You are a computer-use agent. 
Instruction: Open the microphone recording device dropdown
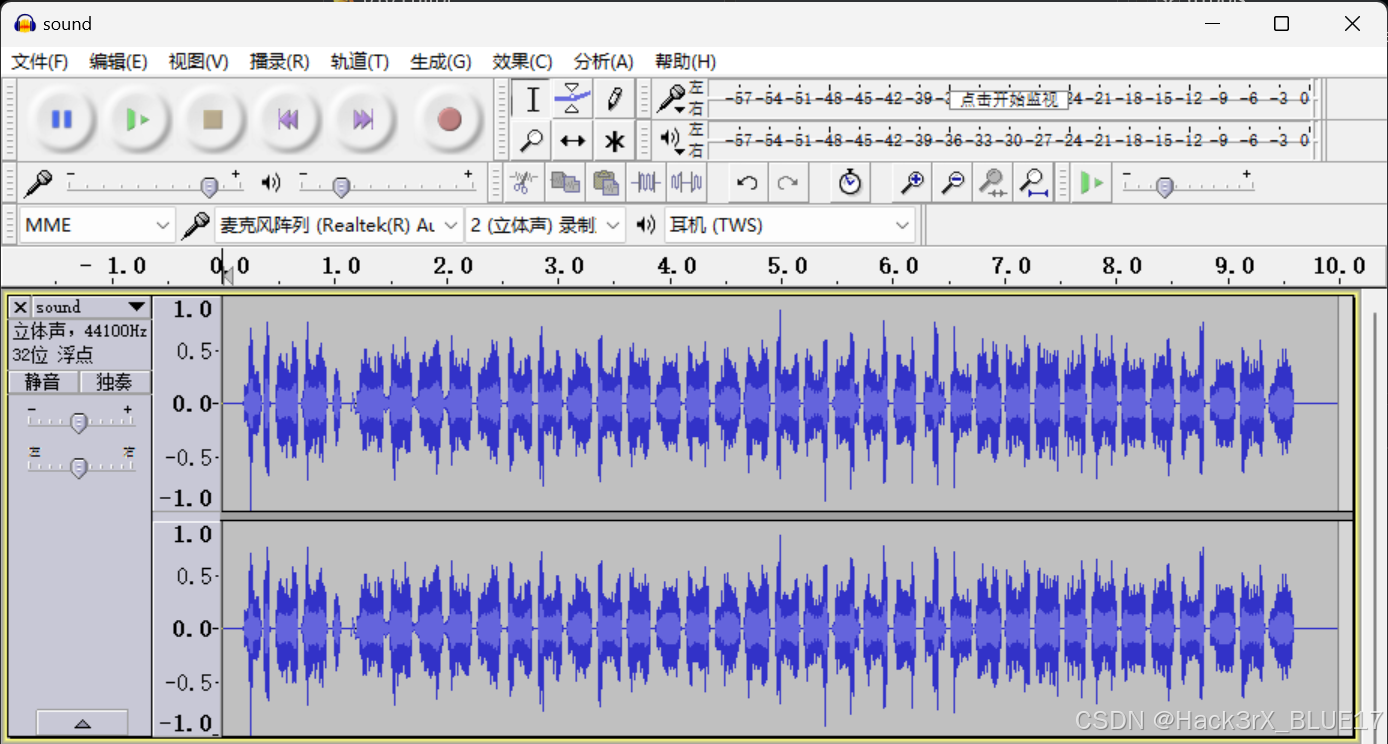[339, 225]
